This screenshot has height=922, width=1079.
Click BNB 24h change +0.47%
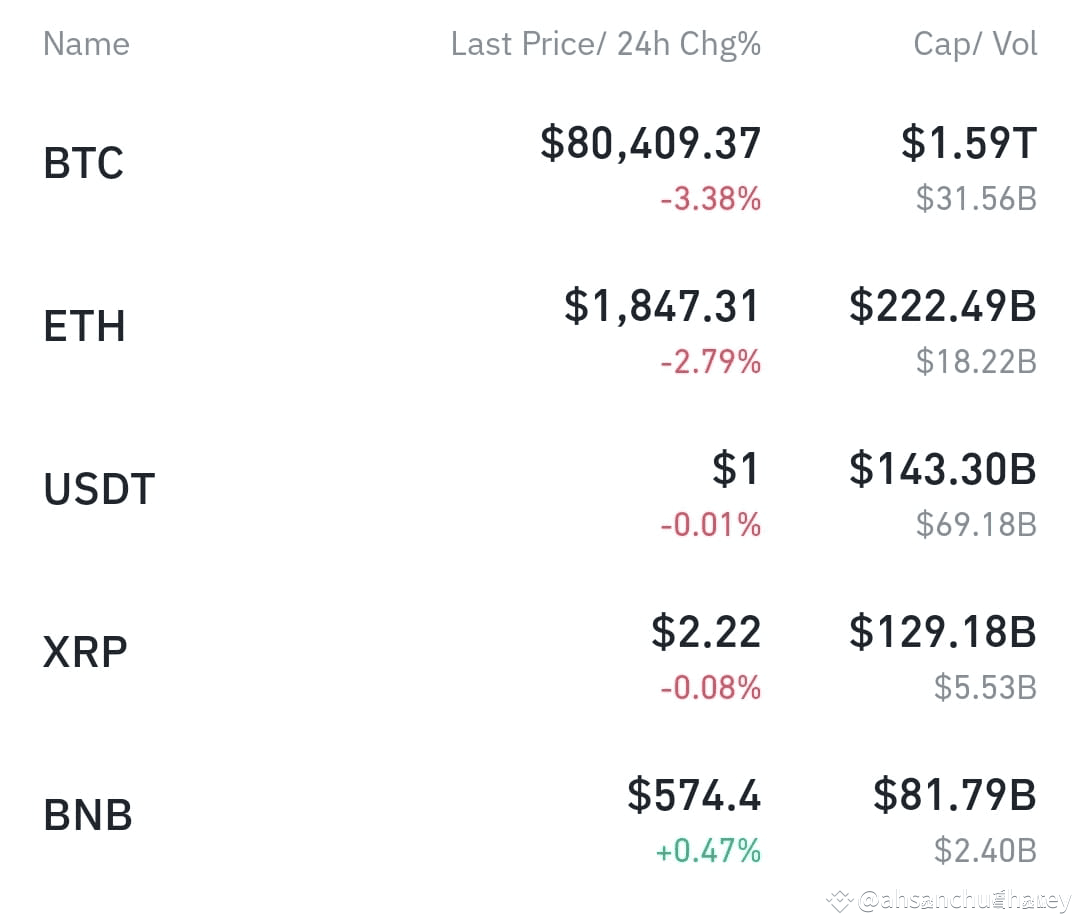click(x=708, y=851)
